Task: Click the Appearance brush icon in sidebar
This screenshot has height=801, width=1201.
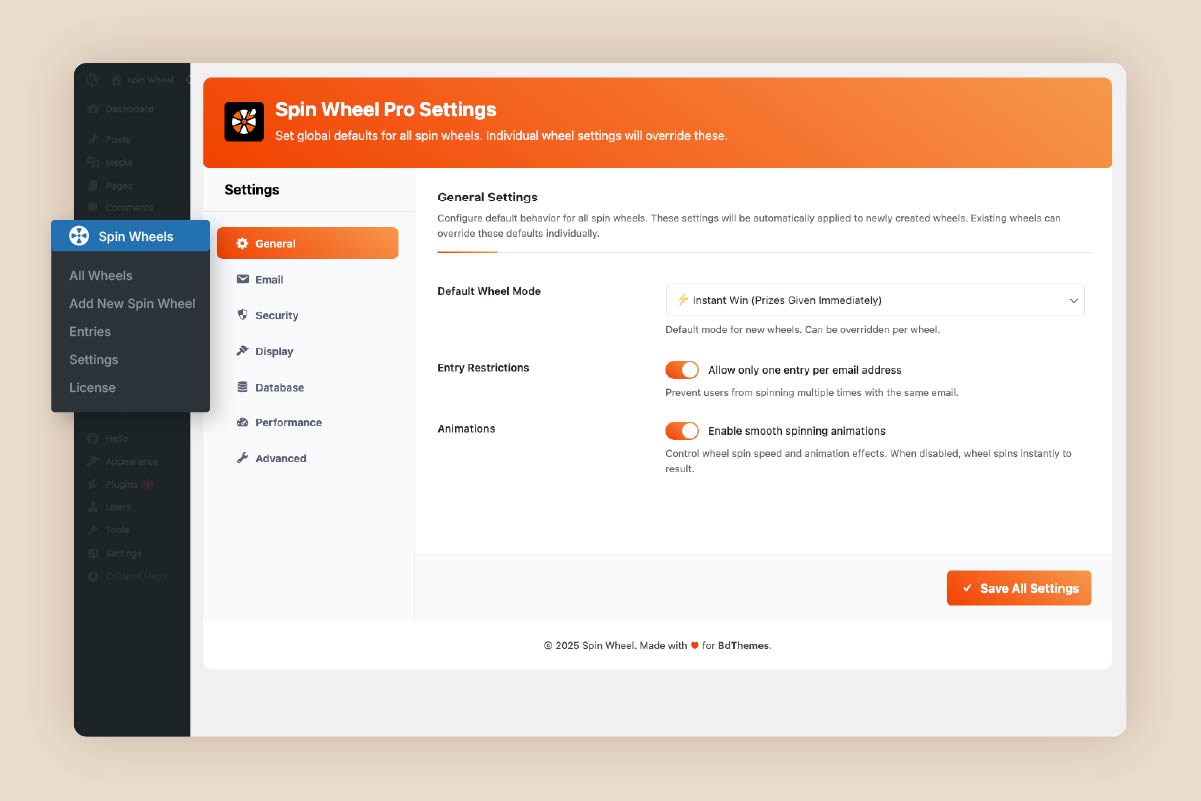Action: point(93,462)
